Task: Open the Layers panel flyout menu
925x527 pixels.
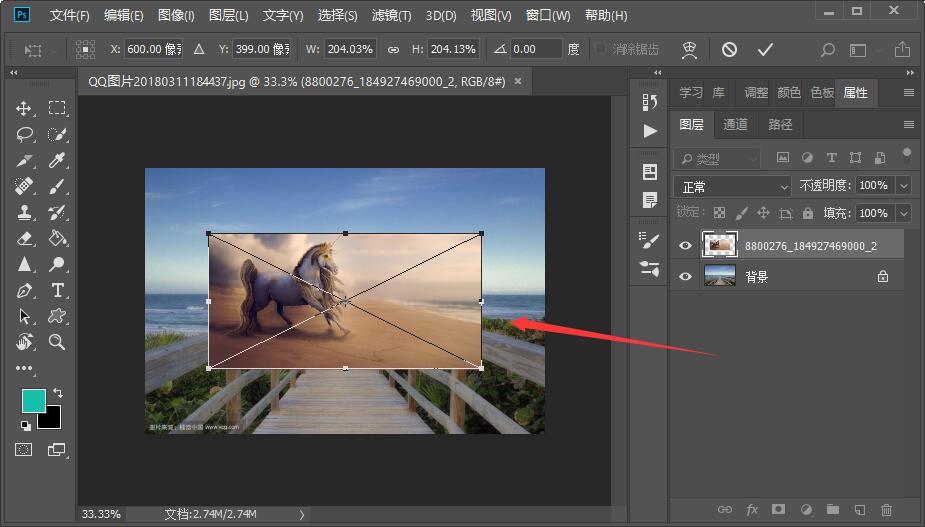Action: (908, 124)
